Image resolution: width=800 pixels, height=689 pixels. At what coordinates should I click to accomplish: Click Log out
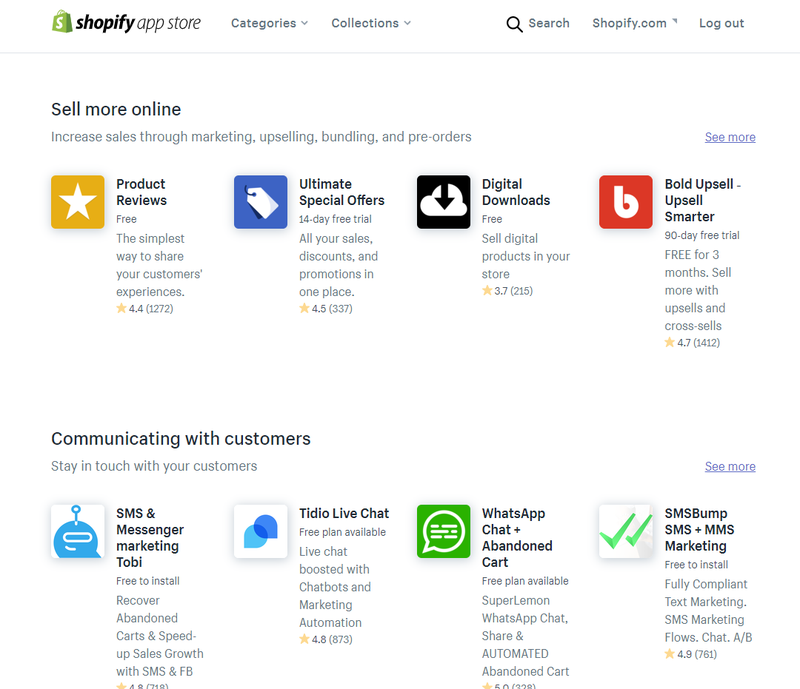[x=721, y=23]
